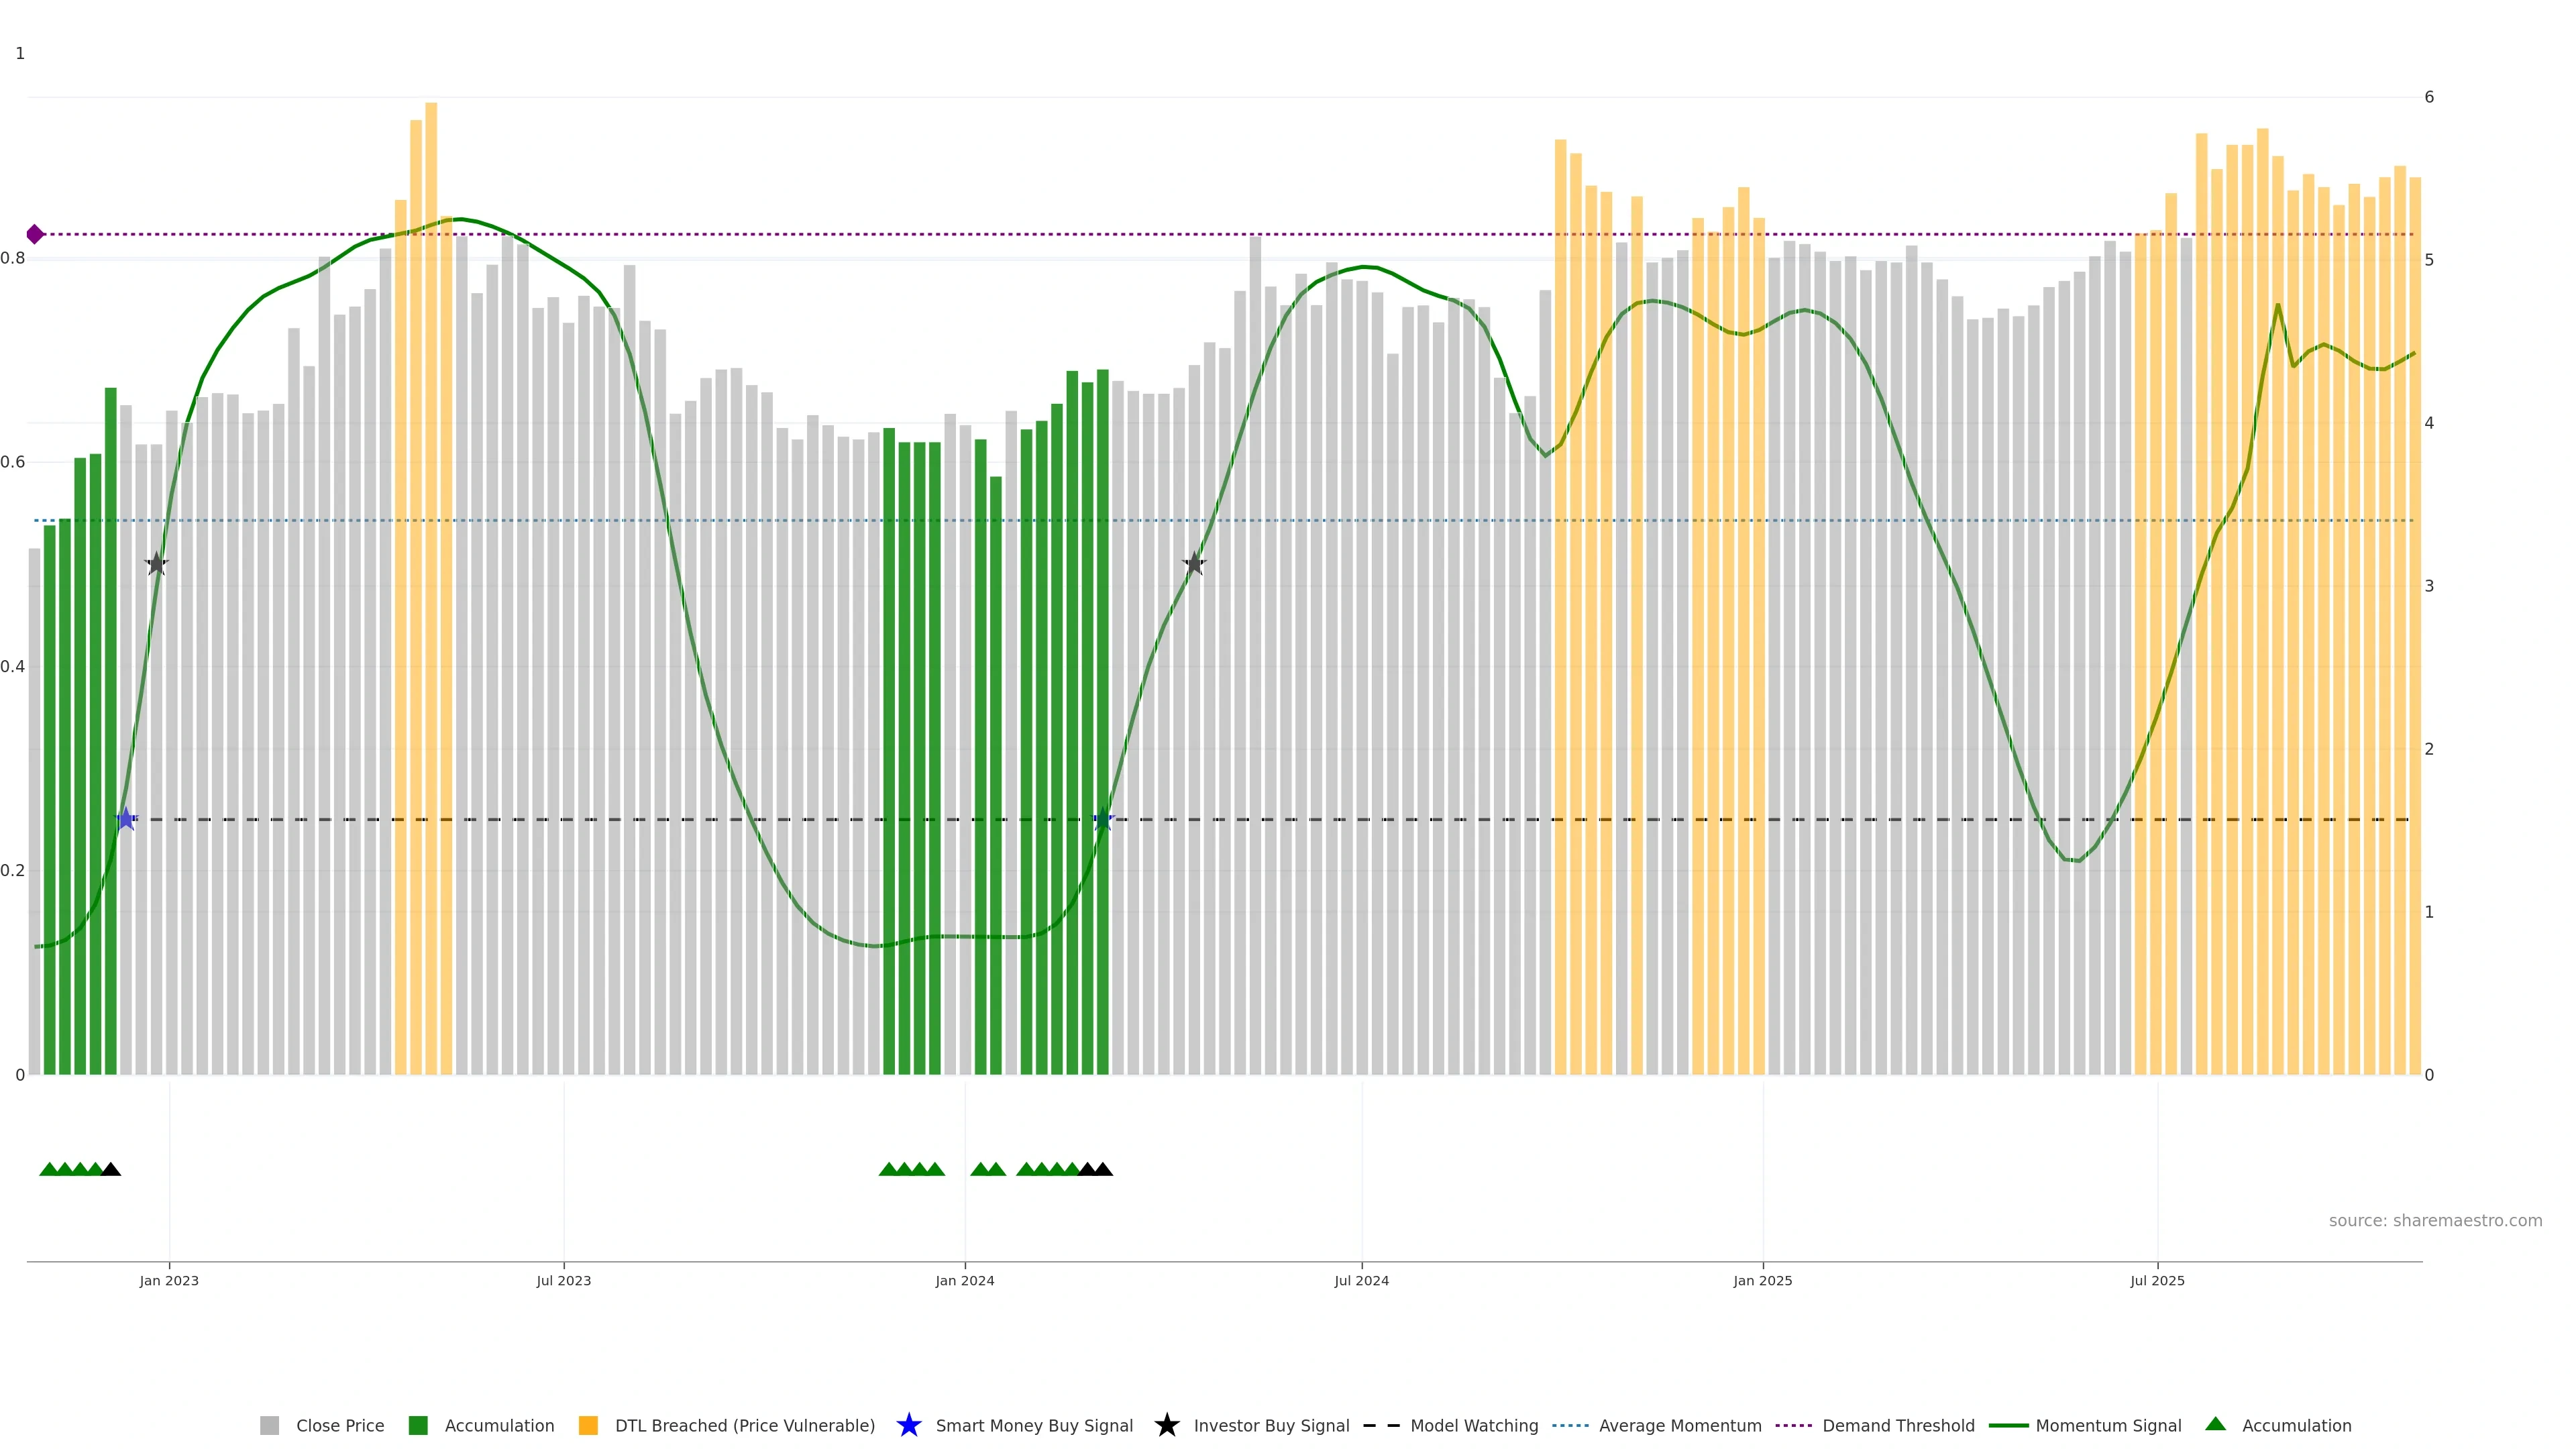Viewport: 2576px width, 1449px height.
Task: Click the green Accumulation legend swatch
Action: [x=418, y=1426]
